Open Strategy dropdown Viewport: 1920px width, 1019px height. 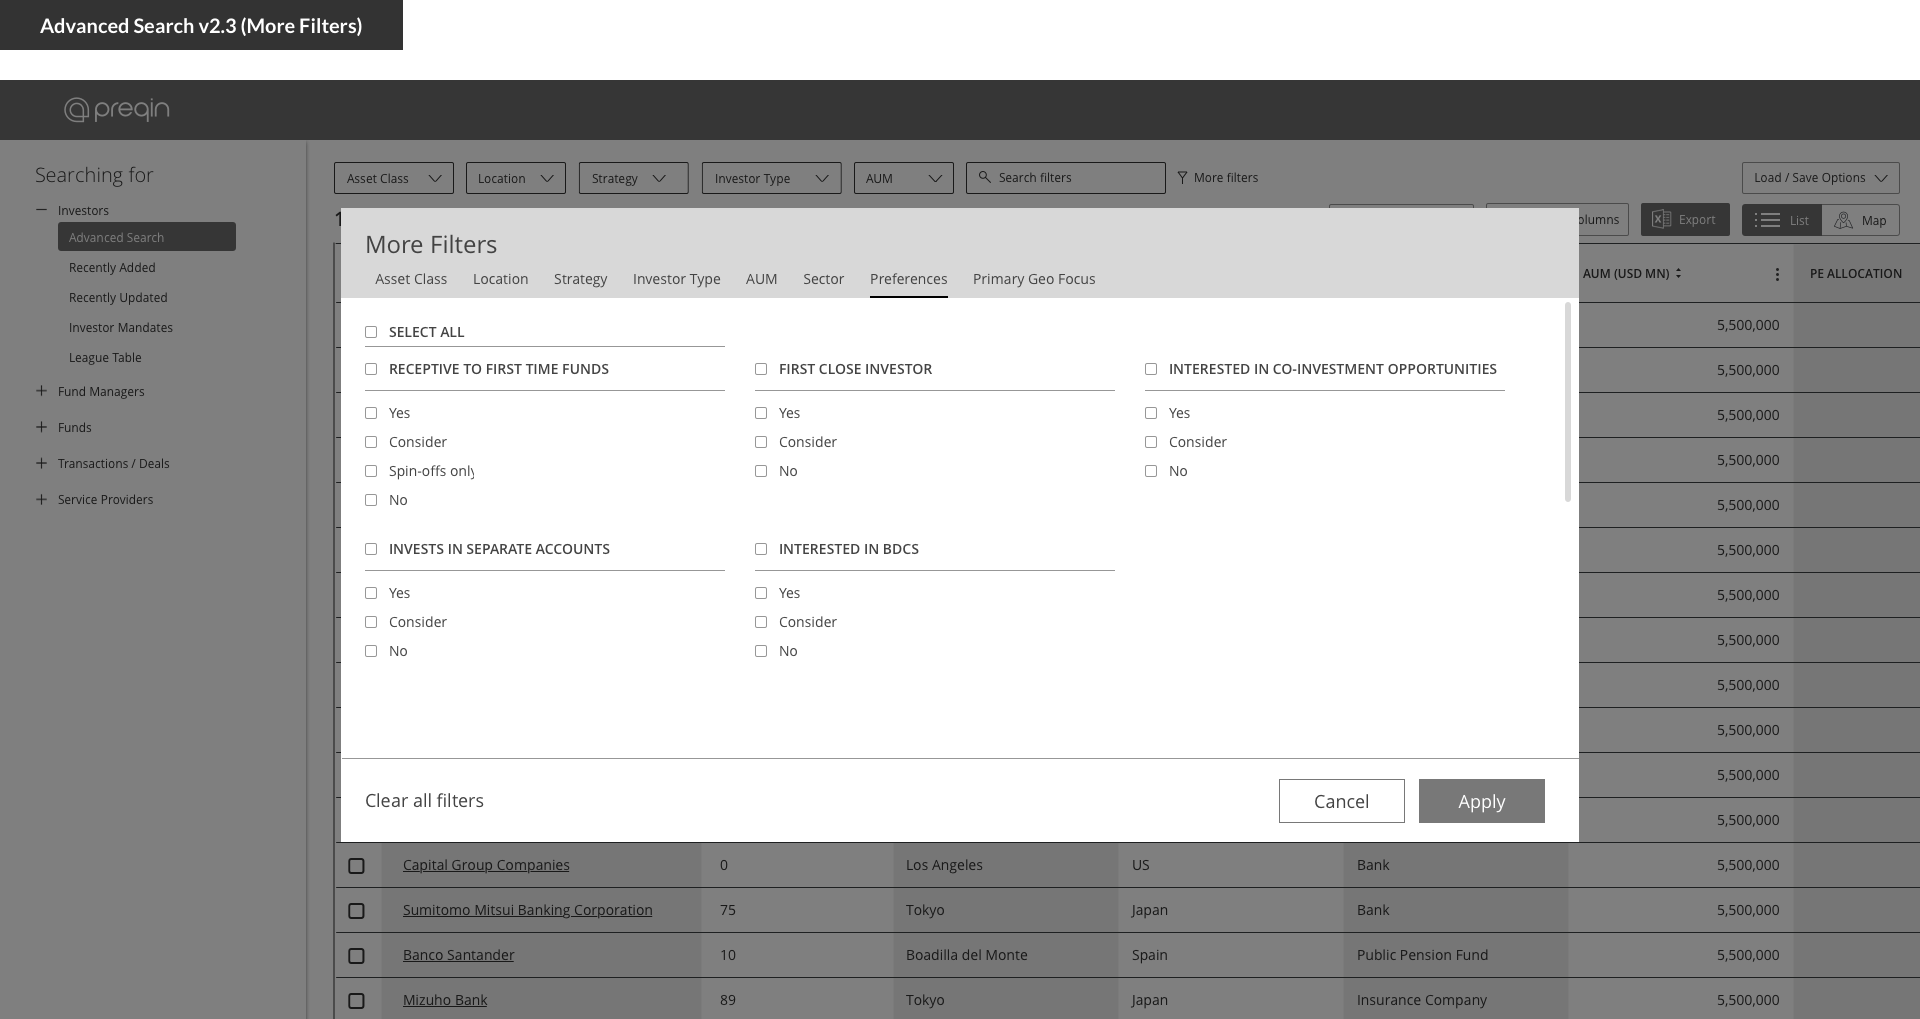[634, 178]
